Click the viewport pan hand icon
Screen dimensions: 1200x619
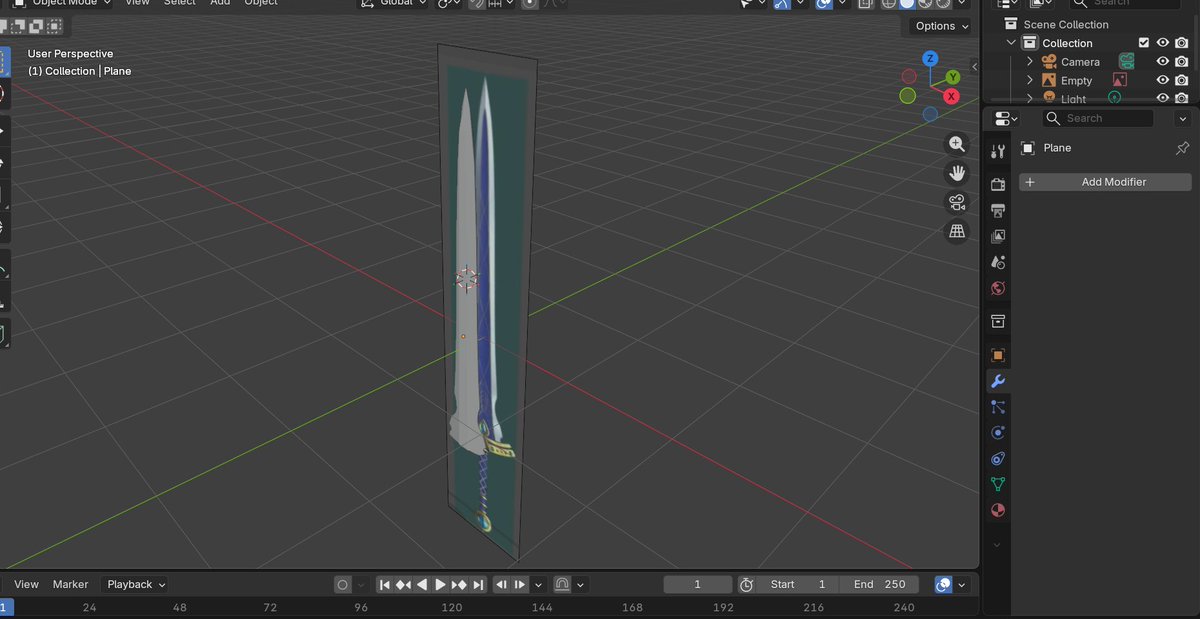[957, 173]
